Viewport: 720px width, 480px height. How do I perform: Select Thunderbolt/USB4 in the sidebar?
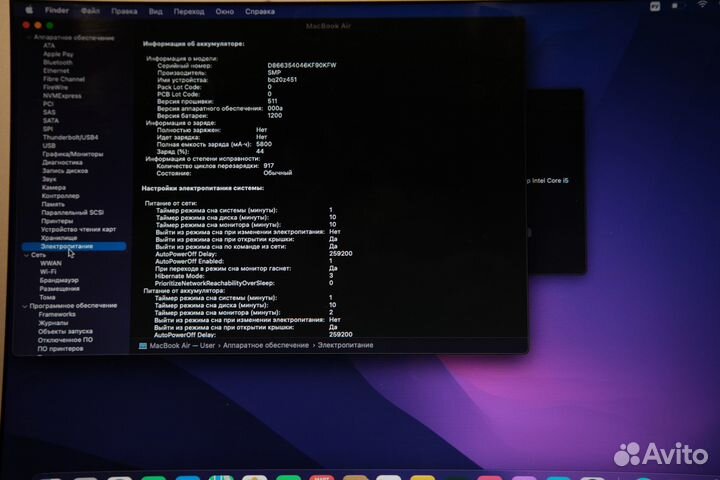(x=70, y=137)
